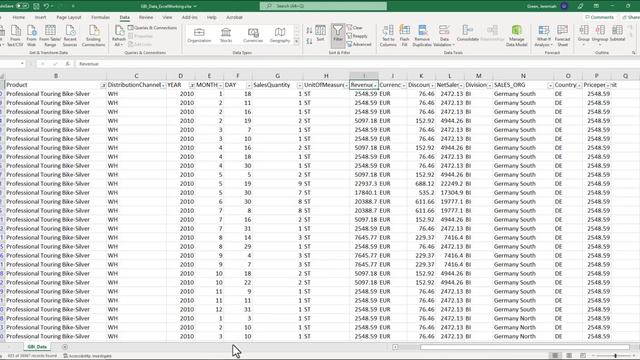
Task: Open the Country column filter dropdown
Action: (579, 85)
